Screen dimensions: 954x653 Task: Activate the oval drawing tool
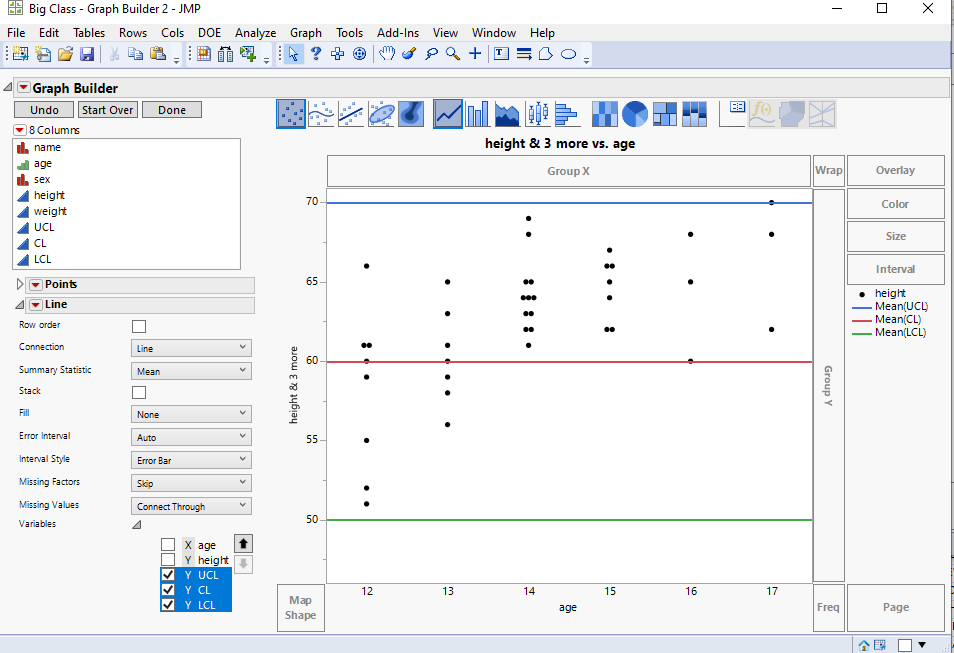(568, 54)
